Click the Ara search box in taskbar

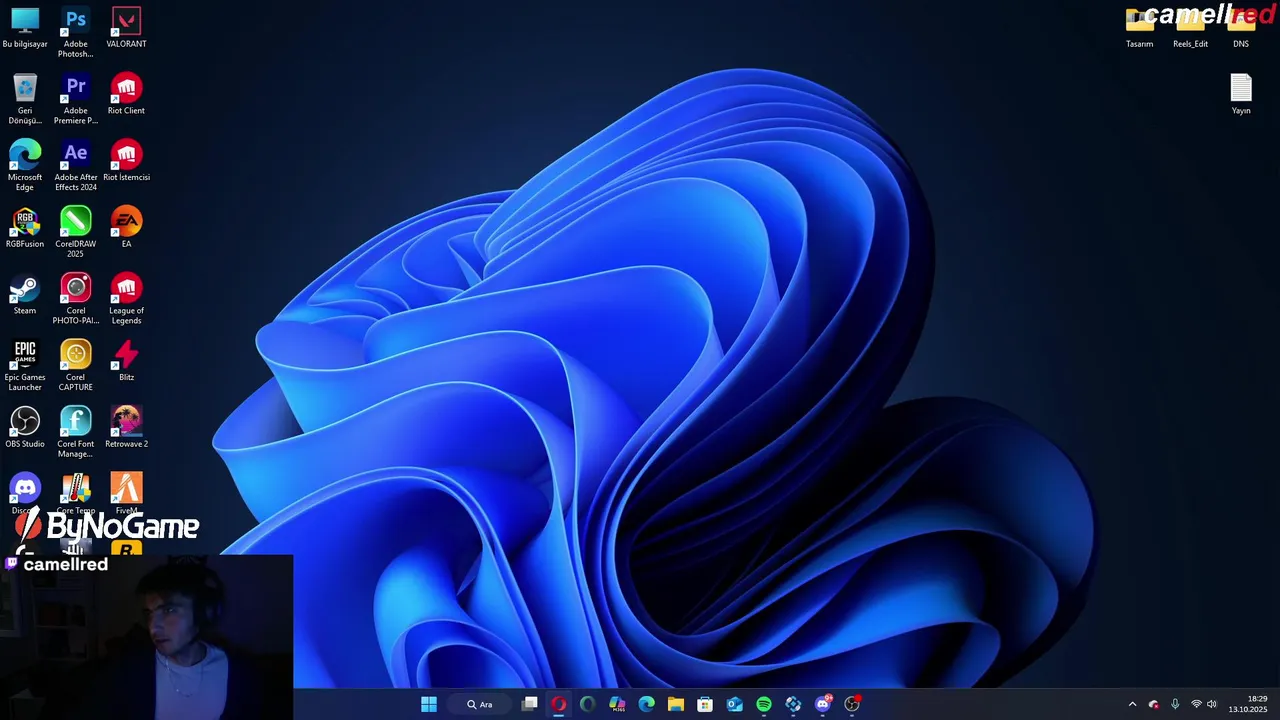coord(480,704)
